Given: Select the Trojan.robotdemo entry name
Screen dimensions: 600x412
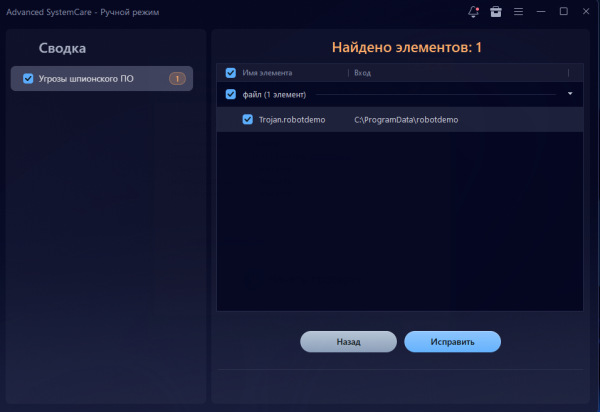Looking at the screenshot, I should (x=292, y=120).
